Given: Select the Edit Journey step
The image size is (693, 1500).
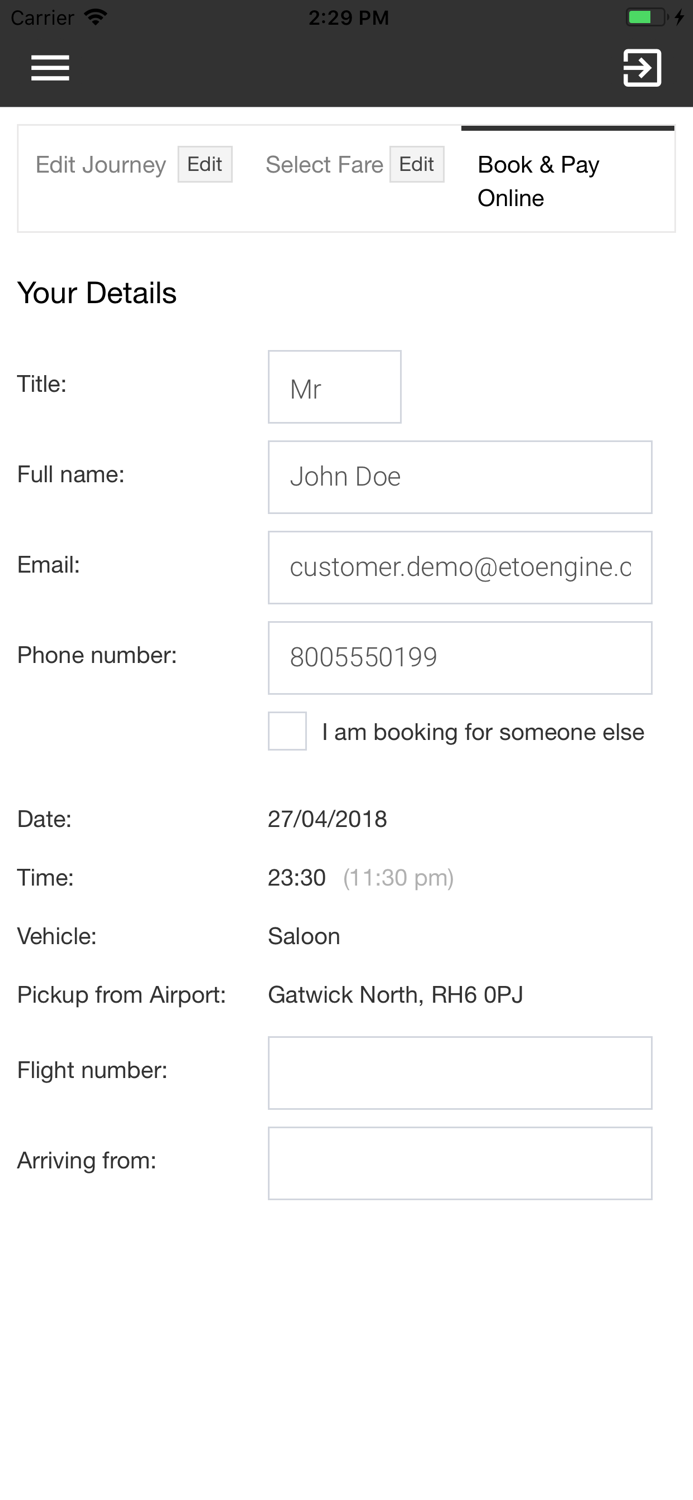Looking at the screenshot, I should point(100,164).
